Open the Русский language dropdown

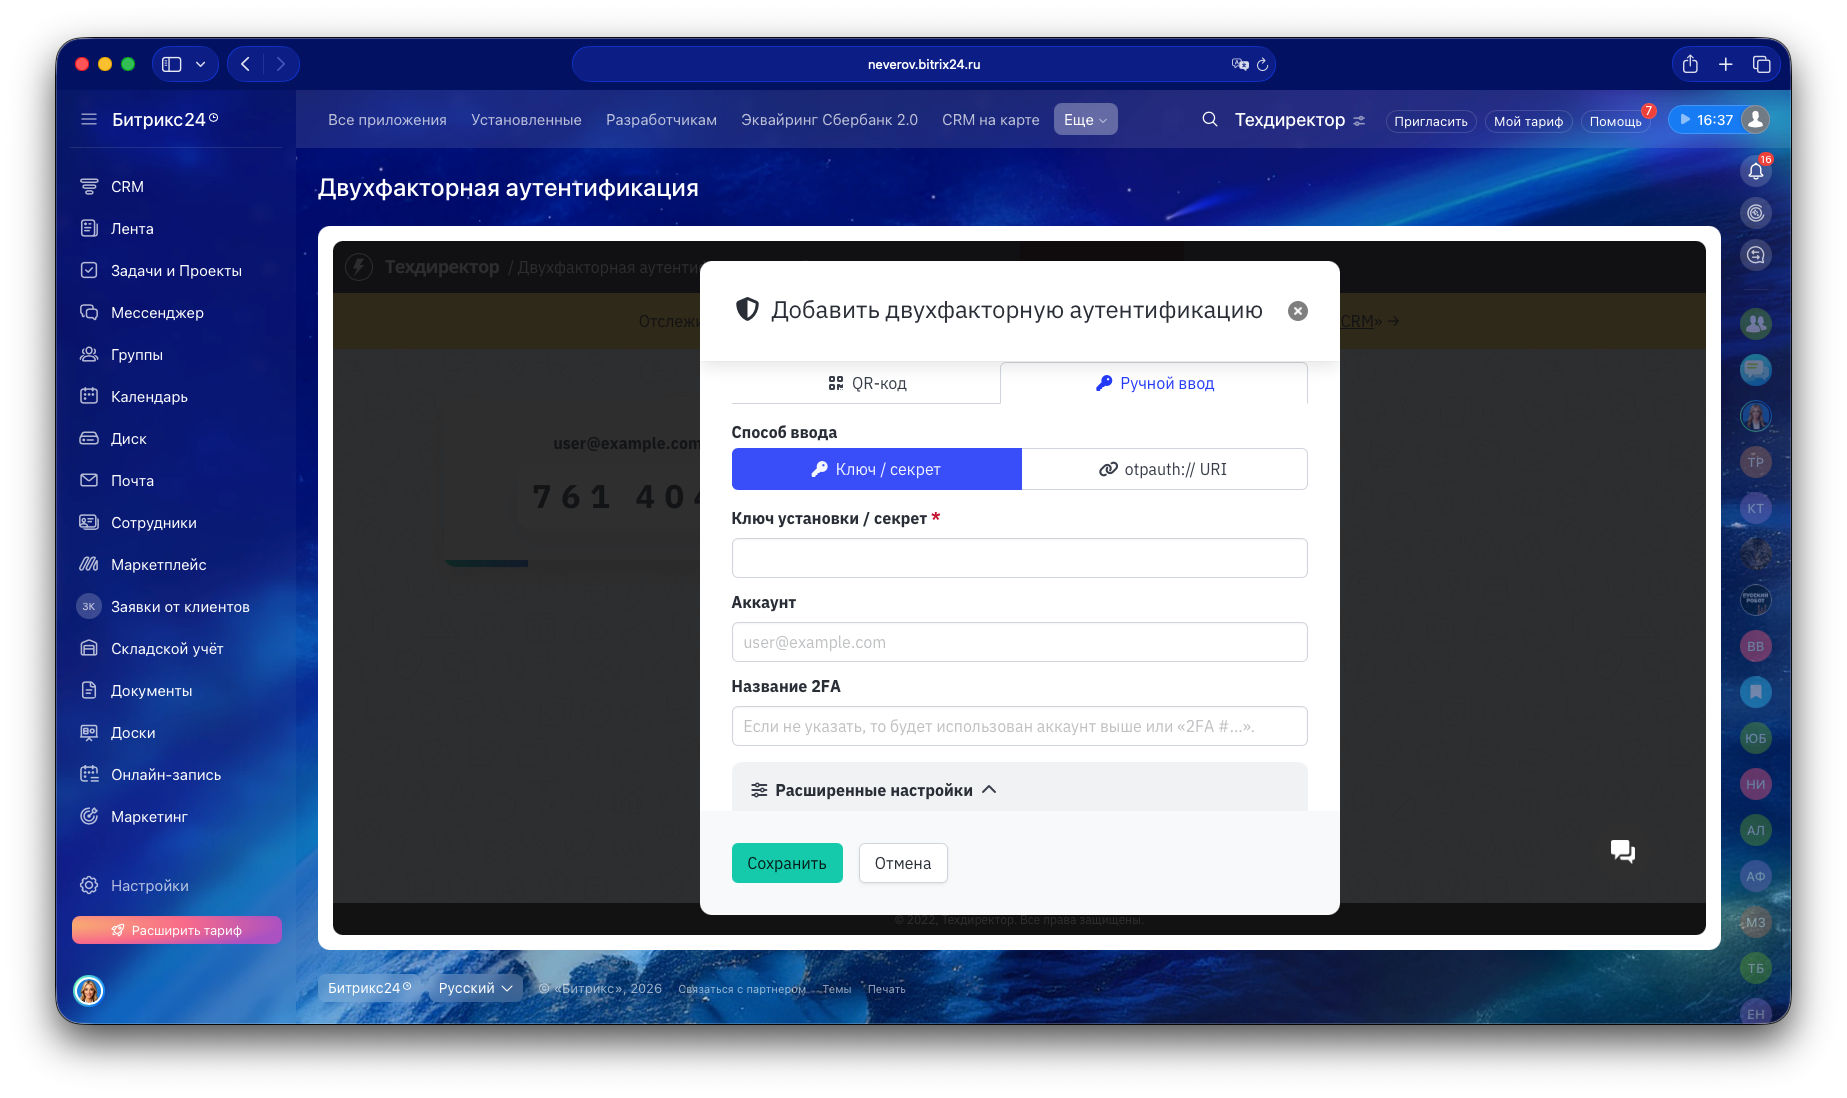click(x=475, y=988)
